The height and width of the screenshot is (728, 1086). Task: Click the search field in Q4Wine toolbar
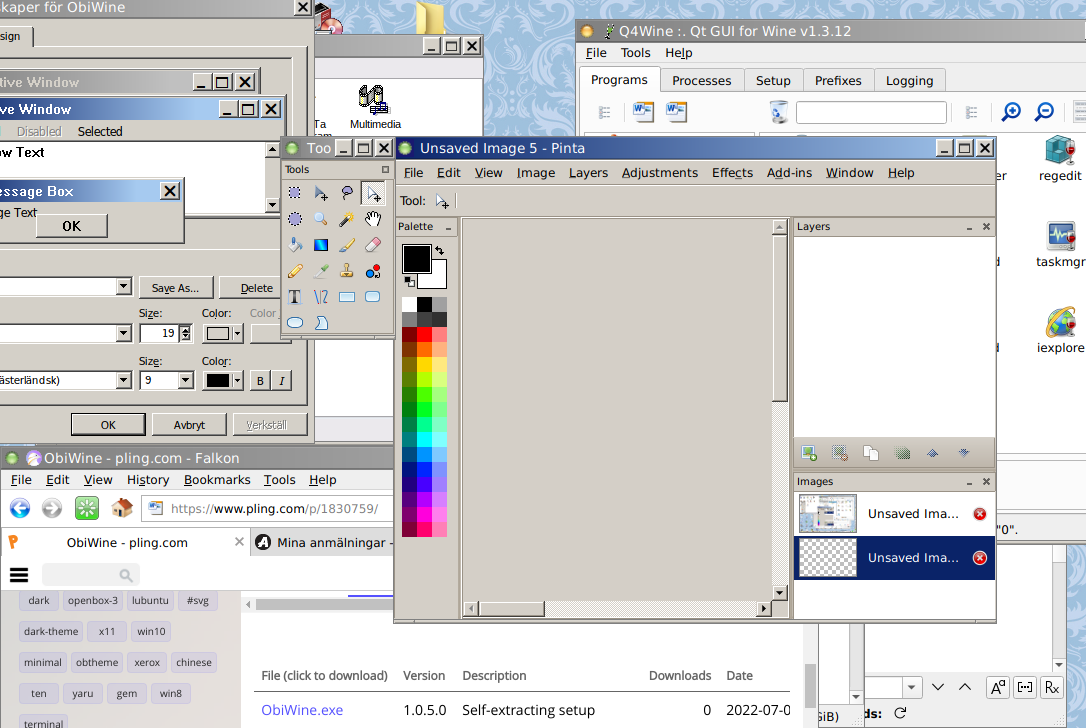[x=871, y=112]
